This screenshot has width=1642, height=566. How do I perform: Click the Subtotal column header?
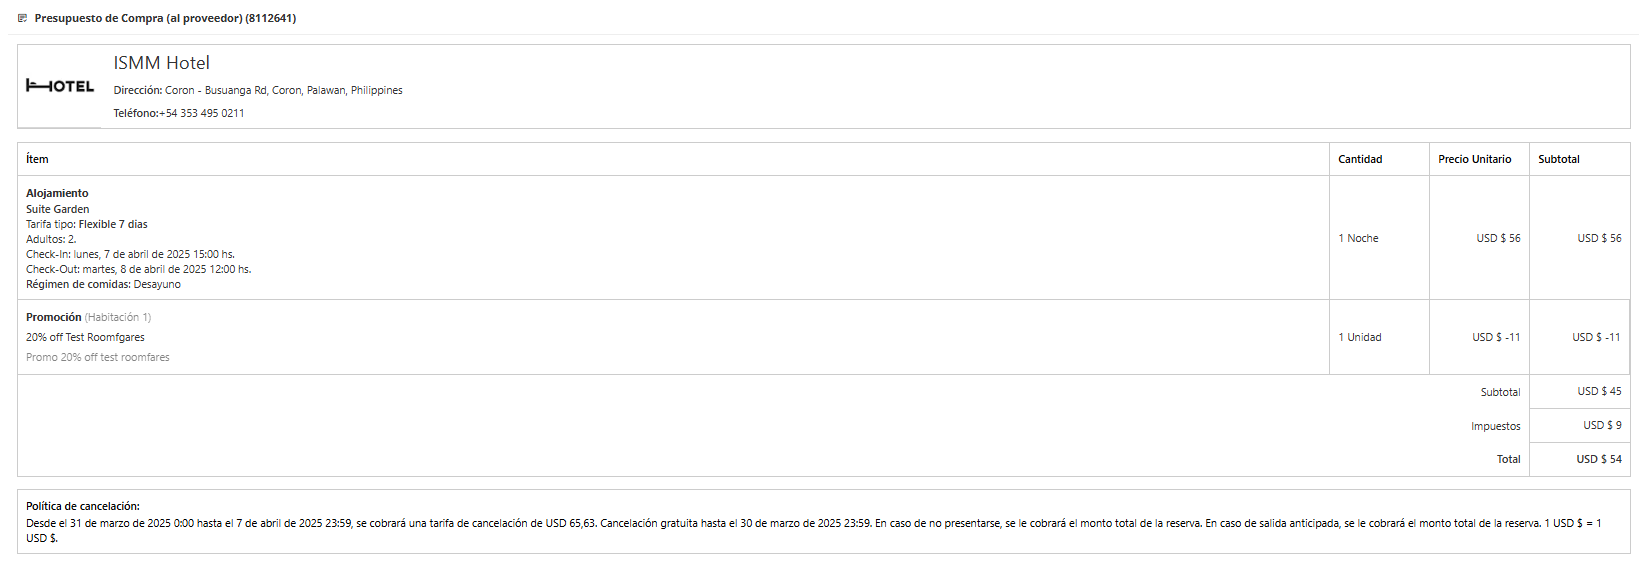pos(1558,159)
